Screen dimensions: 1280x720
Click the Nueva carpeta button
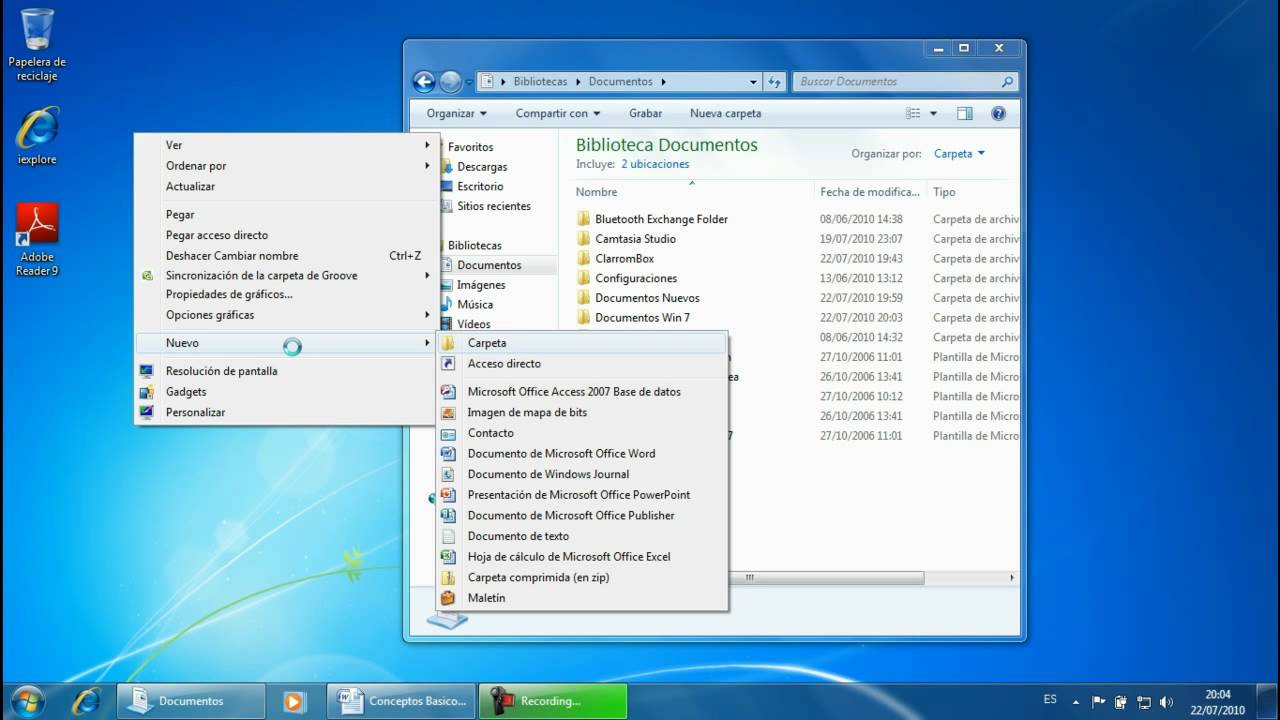click(726, 114)
